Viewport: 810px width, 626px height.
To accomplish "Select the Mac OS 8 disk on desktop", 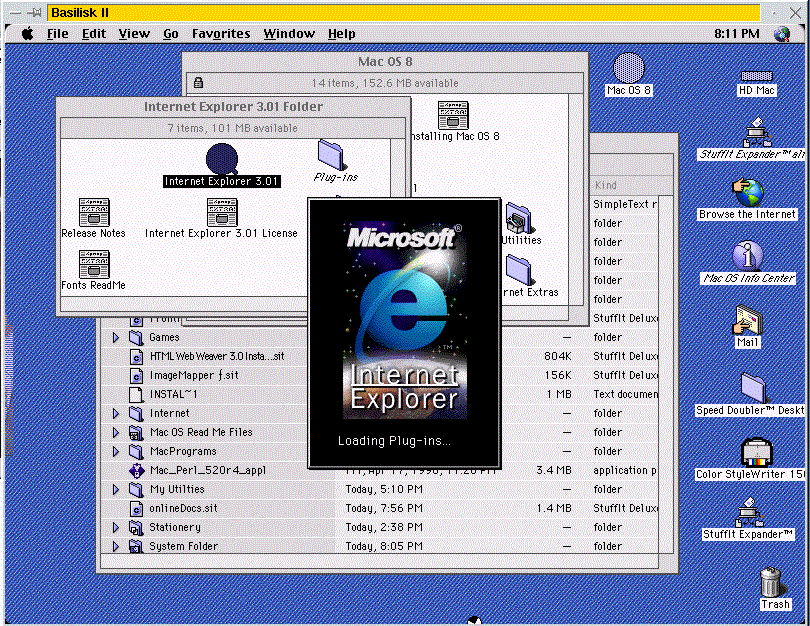I will (629, 68).
